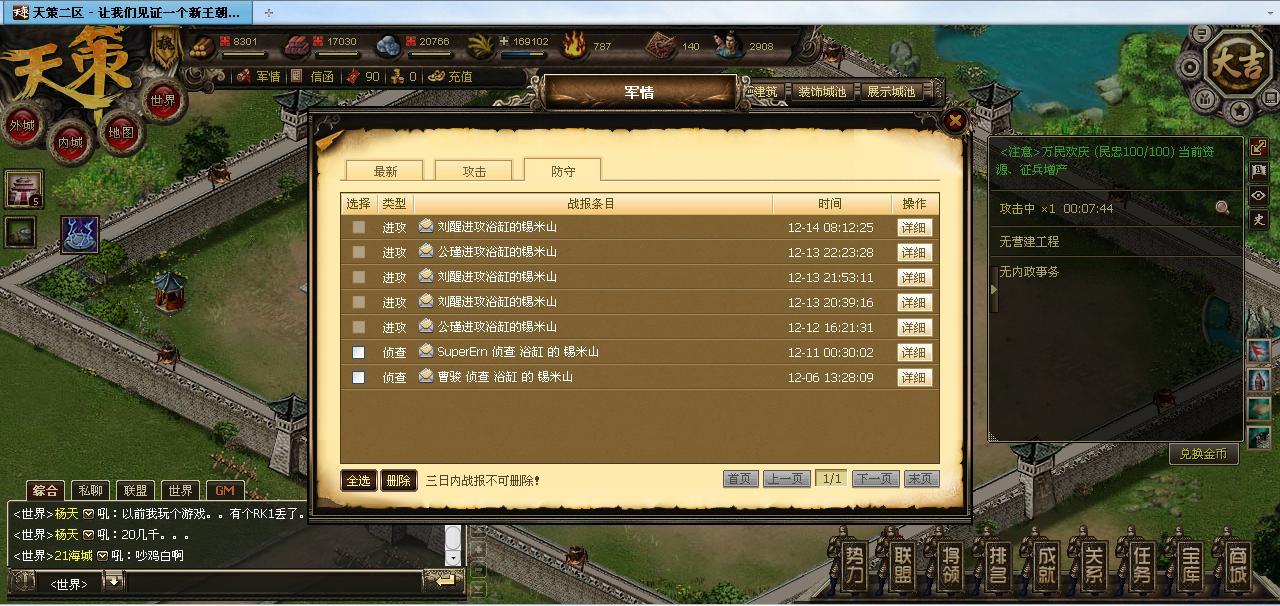Image resolution: width=1280 pixels, height=606 pixels.
Task: Check the 曹骏 侦查 report checkbox
Action: pyautogui.click(x=359, y=377)
